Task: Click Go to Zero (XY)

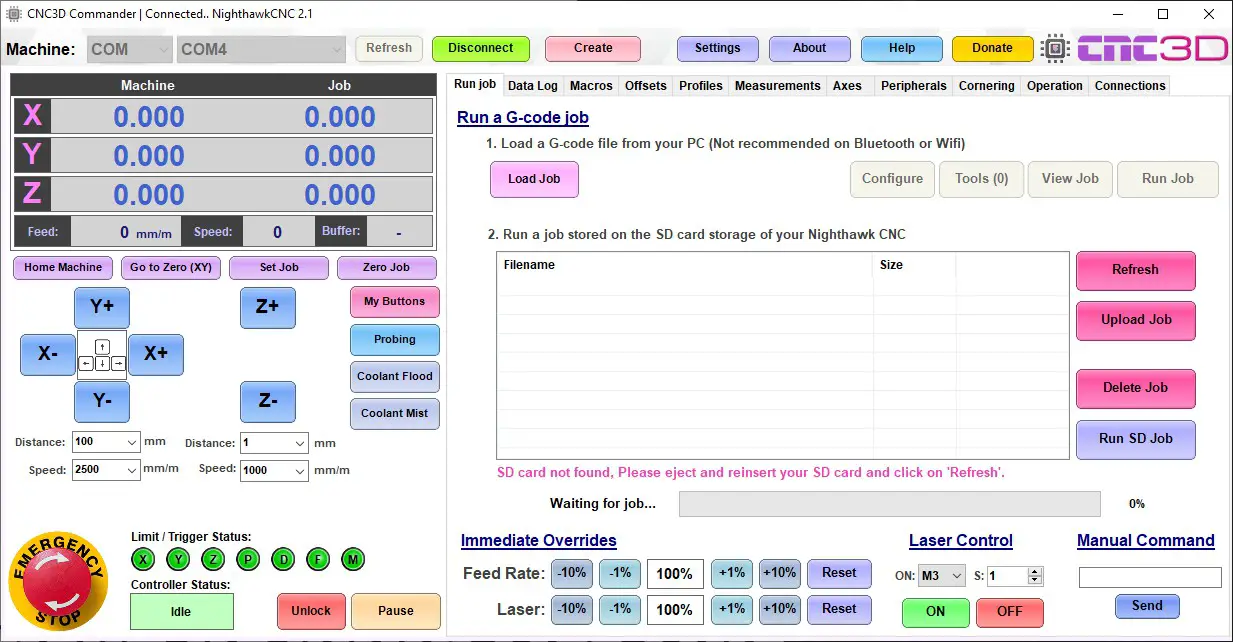Action: click(x=171, y=268)
